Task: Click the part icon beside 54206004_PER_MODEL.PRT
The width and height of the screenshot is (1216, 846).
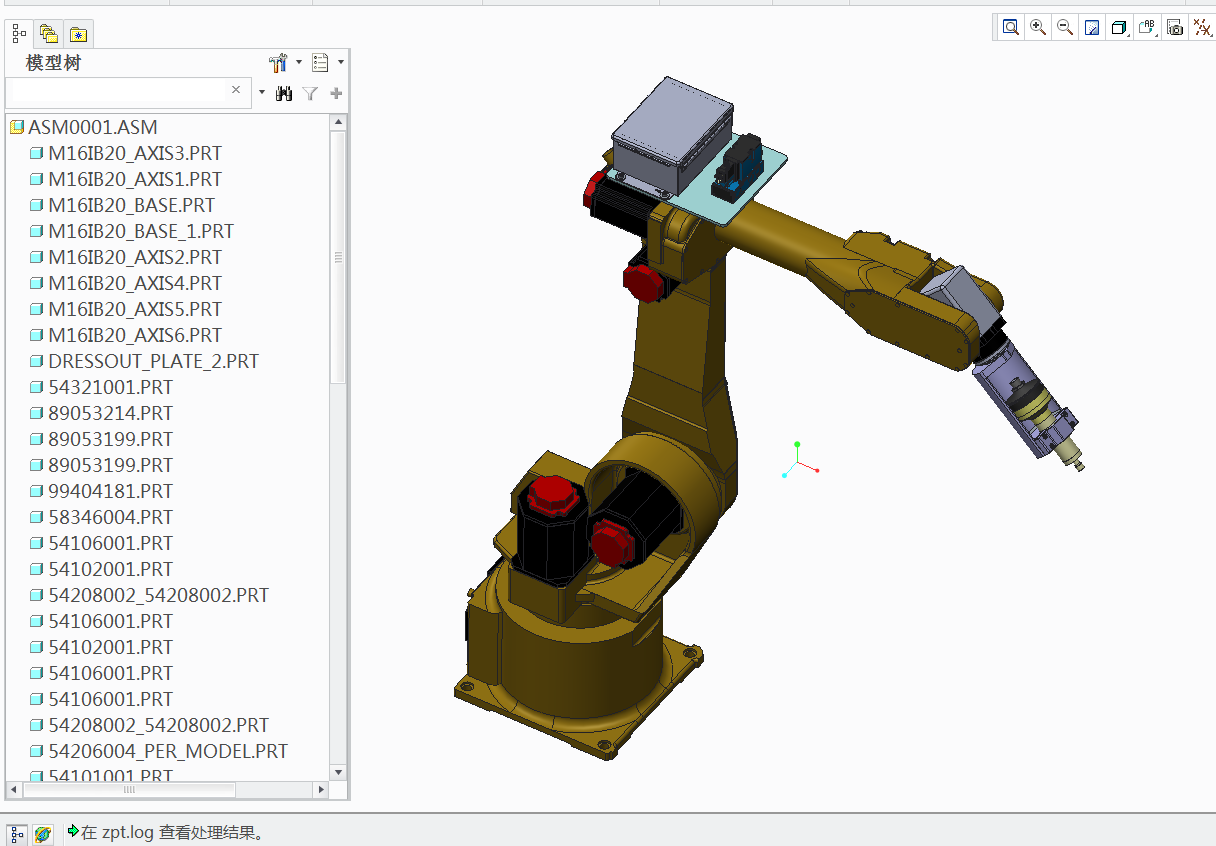Action: tap(37, 751)
